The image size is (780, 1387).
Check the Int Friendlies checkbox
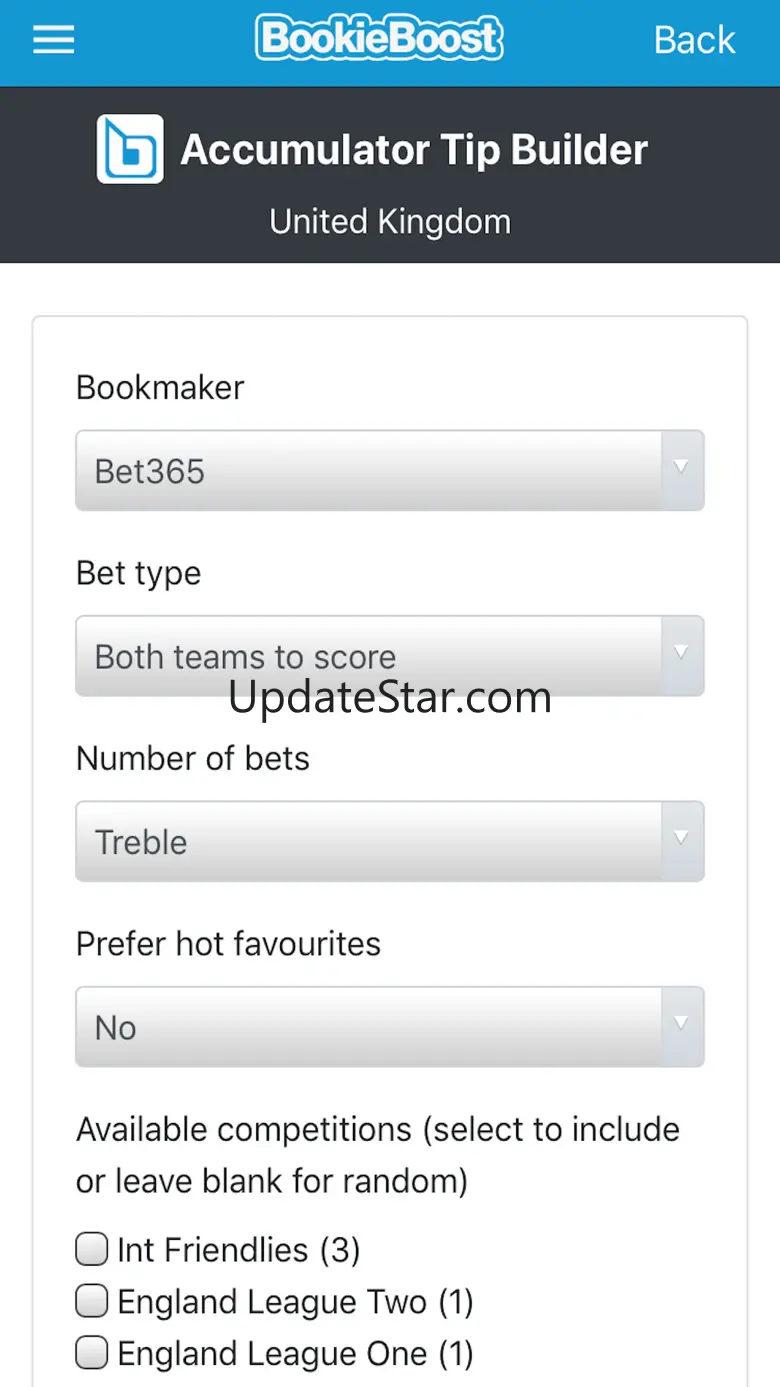[x=92, y=1249]
